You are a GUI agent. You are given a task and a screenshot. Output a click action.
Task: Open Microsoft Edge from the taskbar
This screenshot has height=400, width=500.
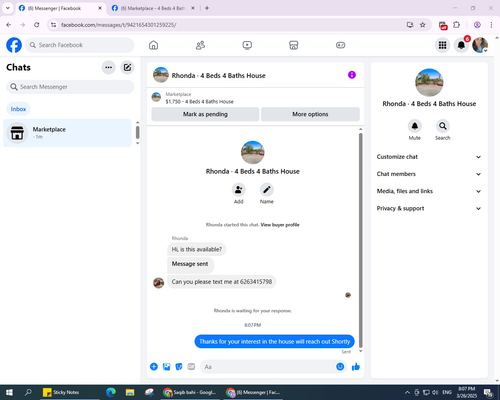coord(111,392)
